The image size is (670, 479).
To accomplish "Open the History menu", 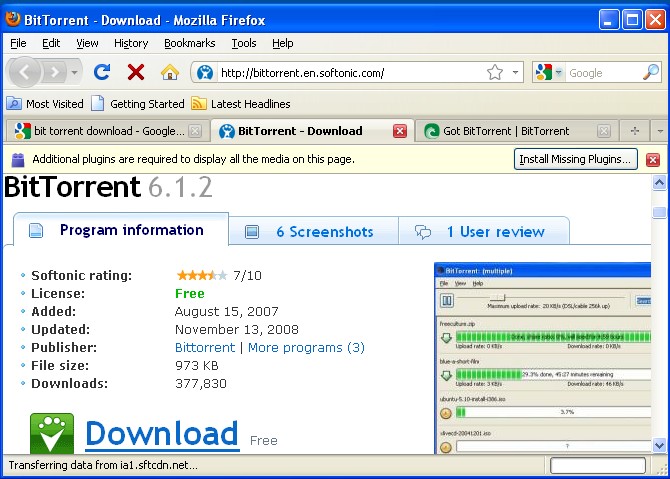I will click(x=131, y=43).
